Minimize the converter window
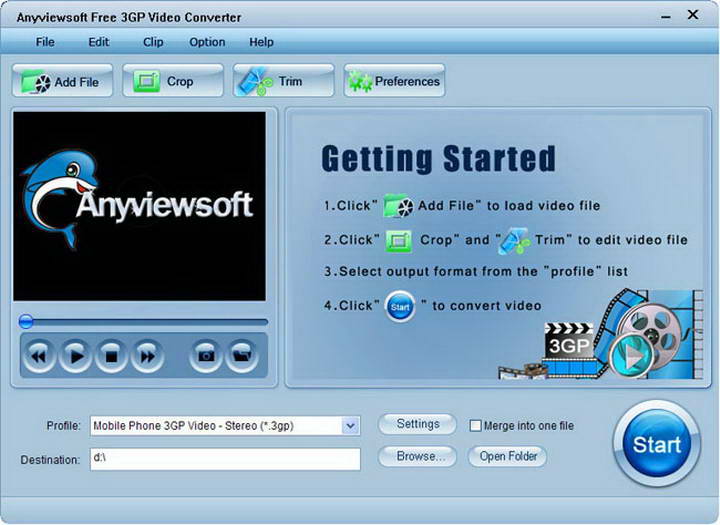Viewport: 720px width, 525px height. click(666, 17)
